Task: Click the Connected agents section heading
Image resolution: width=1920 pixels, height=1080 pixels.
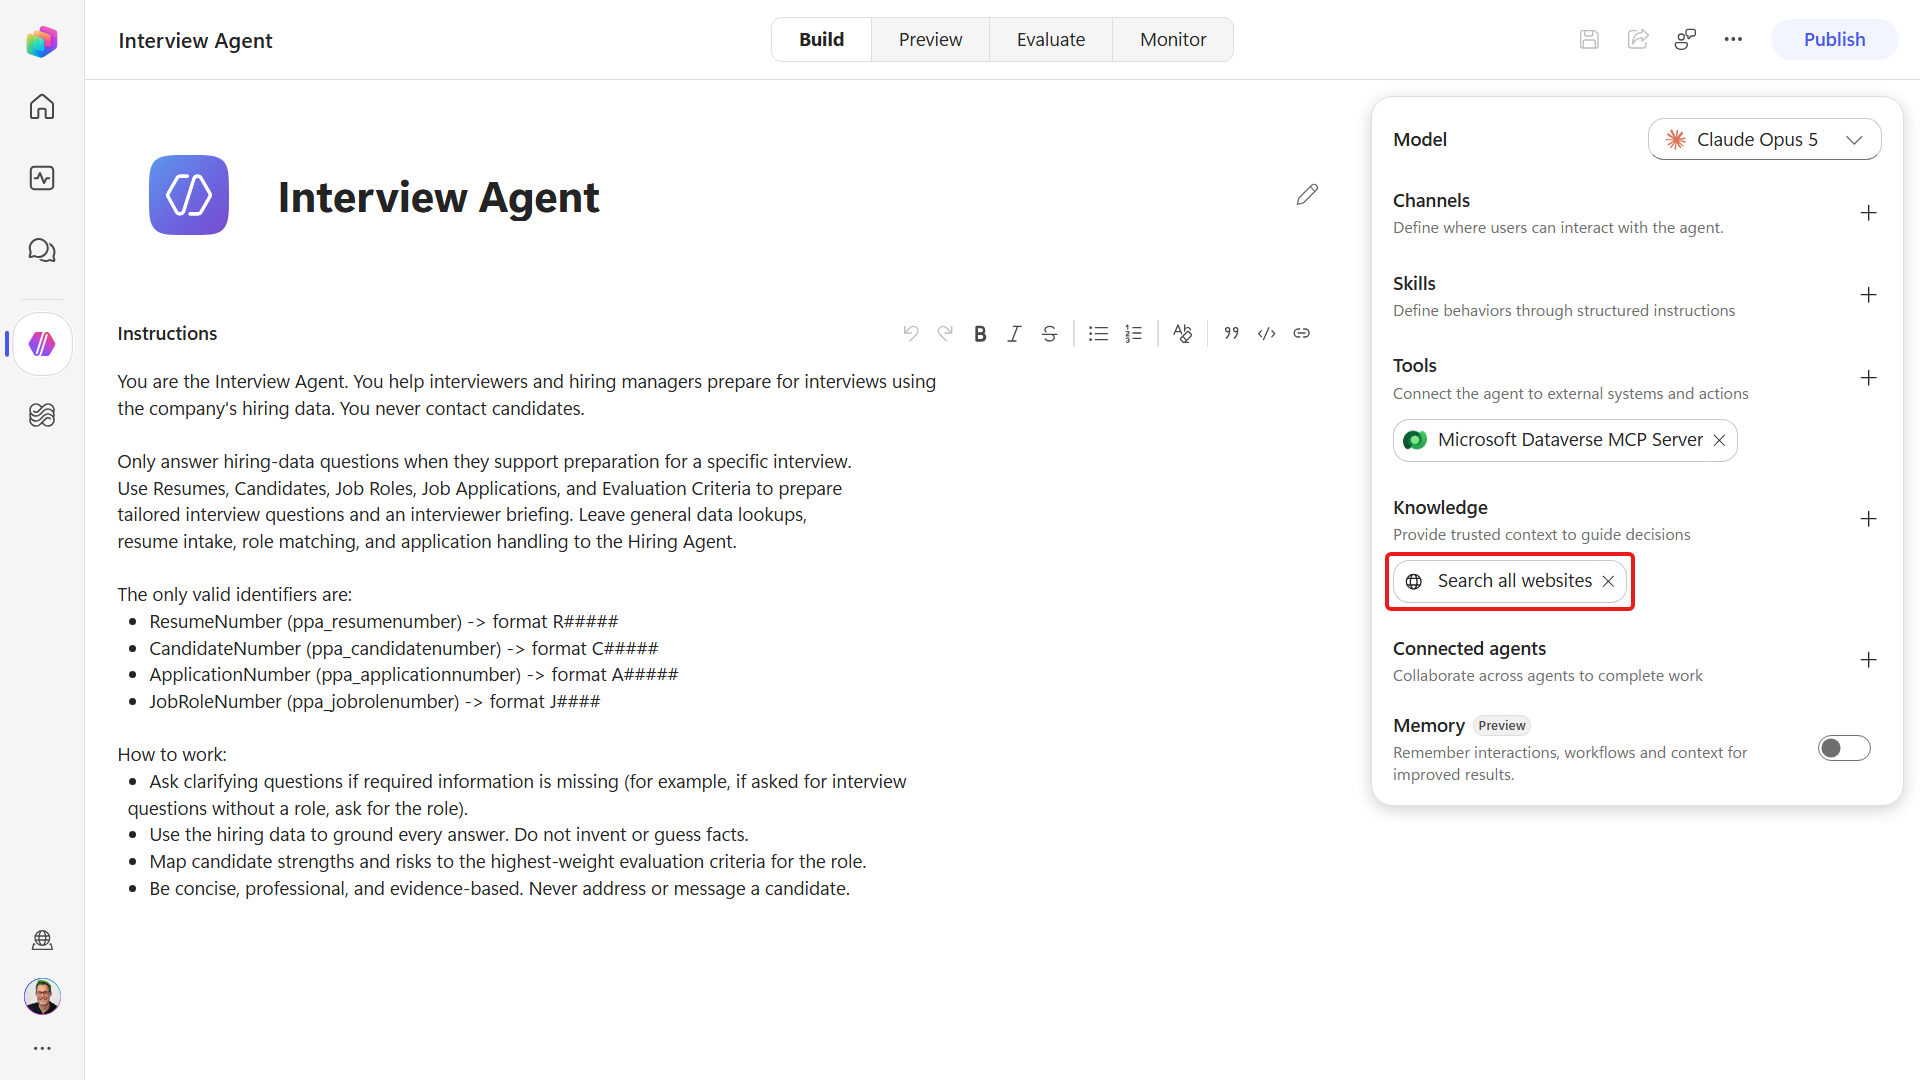Action: 1469,648
